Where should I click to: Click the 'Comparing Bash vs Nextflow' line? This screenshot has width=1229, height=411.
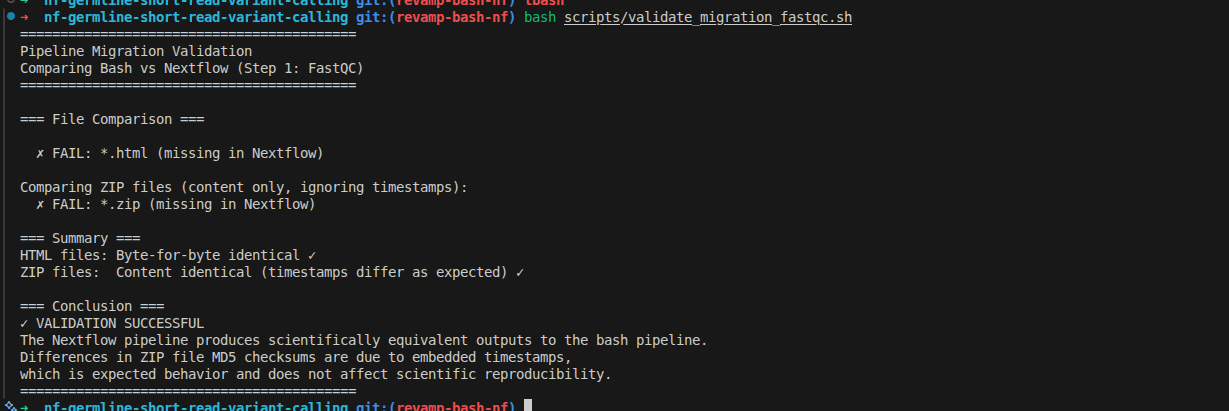click(192, 68)
